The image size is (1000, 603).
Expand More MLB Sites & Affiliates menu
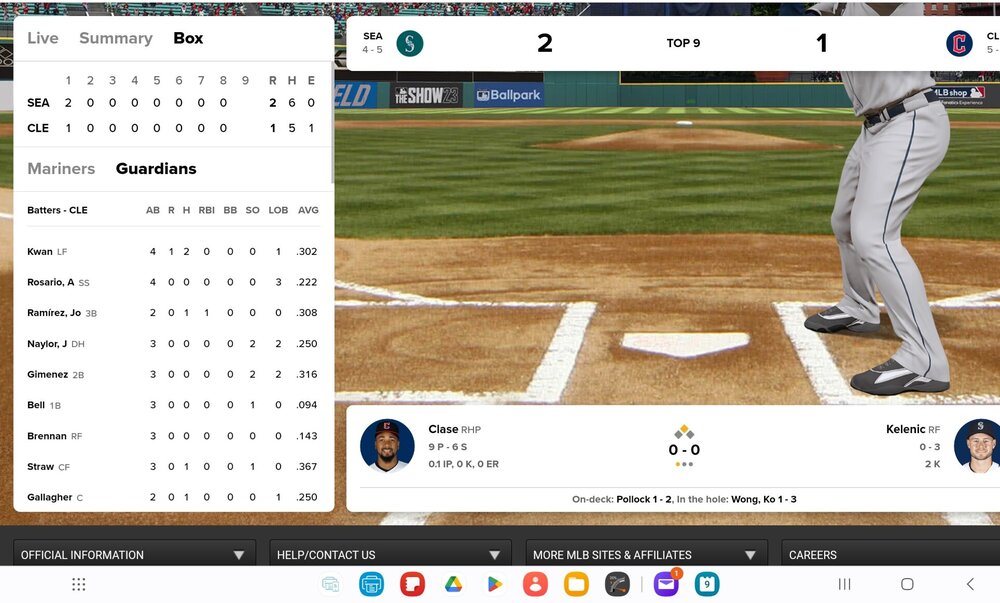tap(647, 554)
